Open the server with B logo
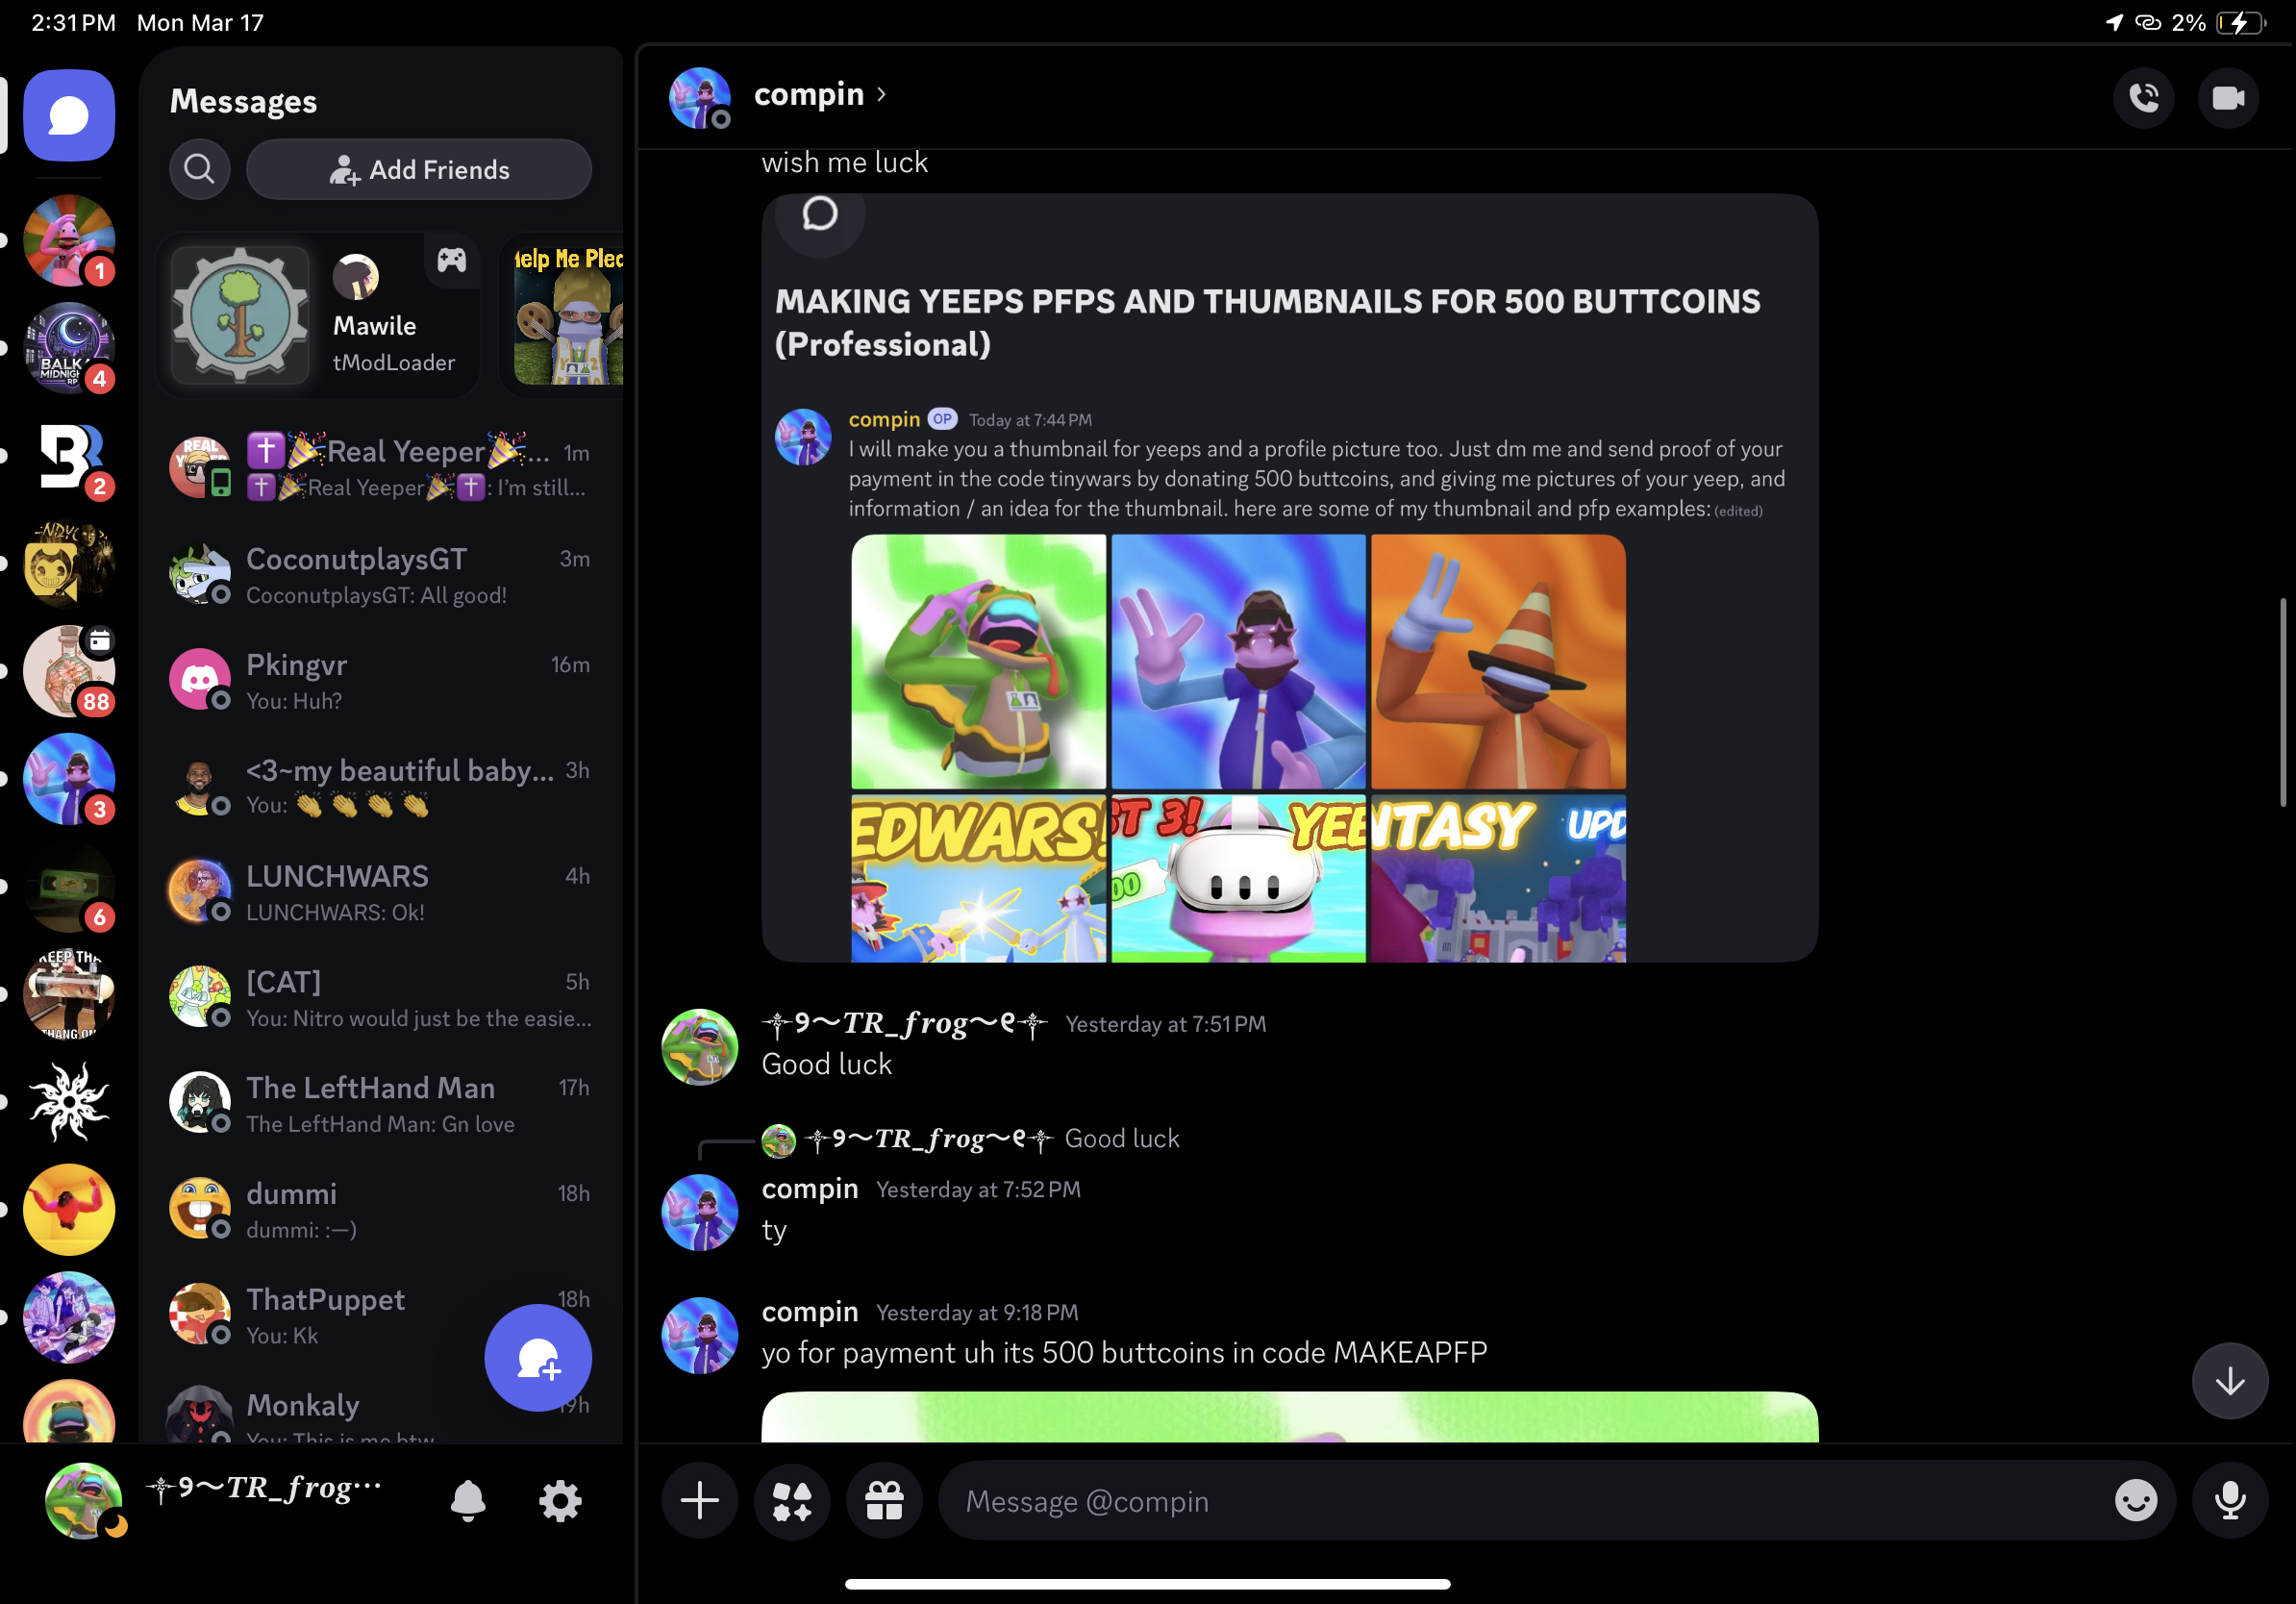 click(69, 456)
